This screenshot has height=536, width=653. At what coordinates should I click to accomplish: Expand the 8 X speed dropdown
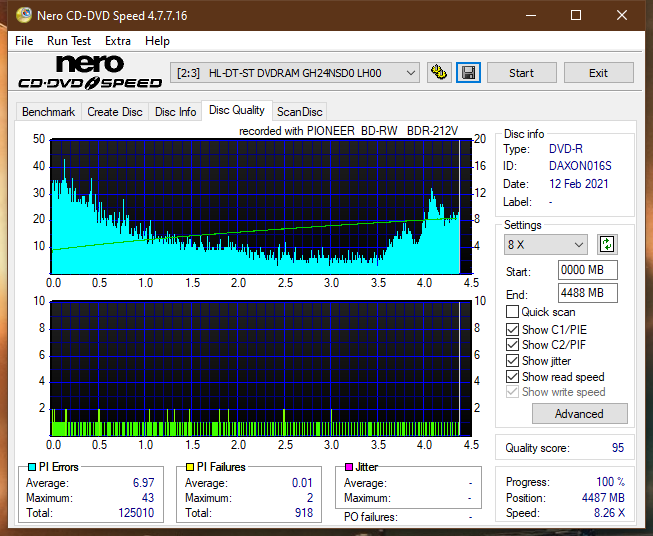546,244
